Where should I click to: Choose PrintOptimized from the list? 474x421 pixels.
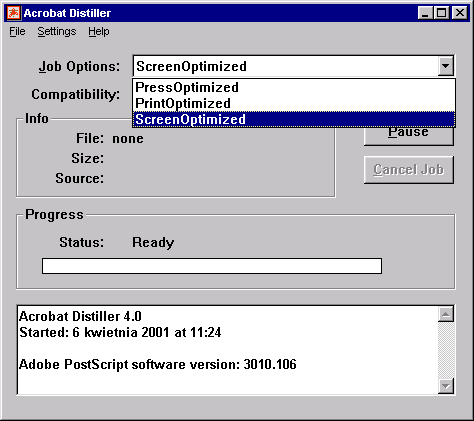(294, 103)
